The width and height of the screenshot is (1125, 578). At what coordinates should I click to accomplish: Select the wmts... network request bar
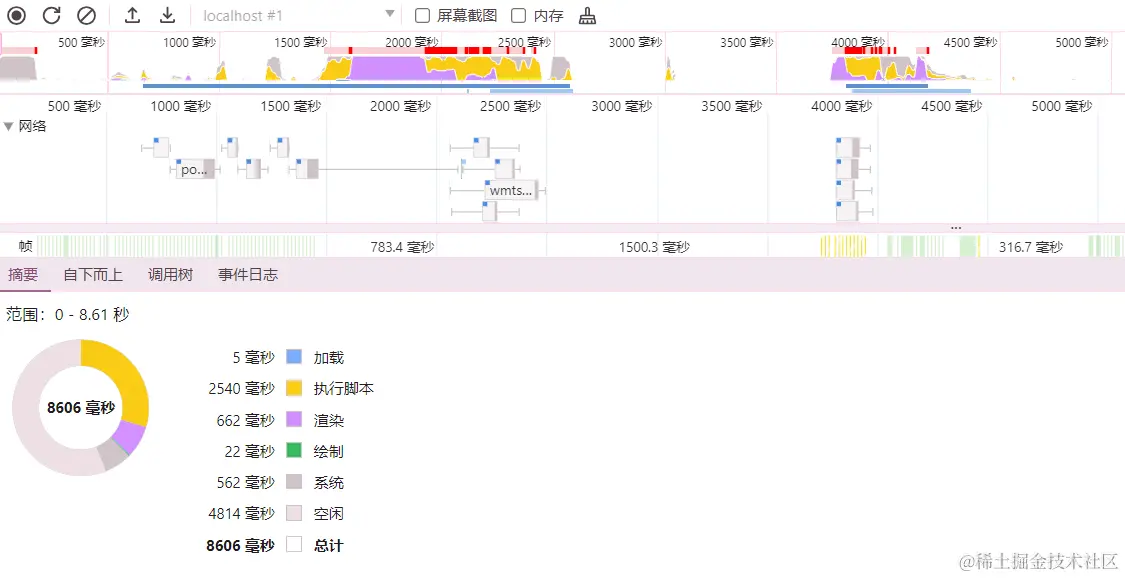(512, 191)
